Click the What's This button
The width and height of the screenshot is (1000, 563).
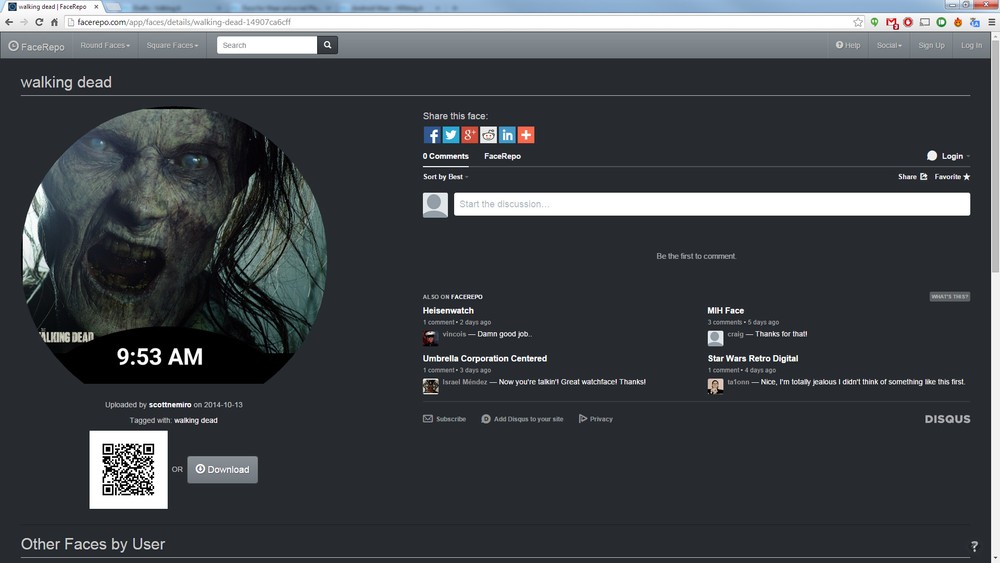950,296
